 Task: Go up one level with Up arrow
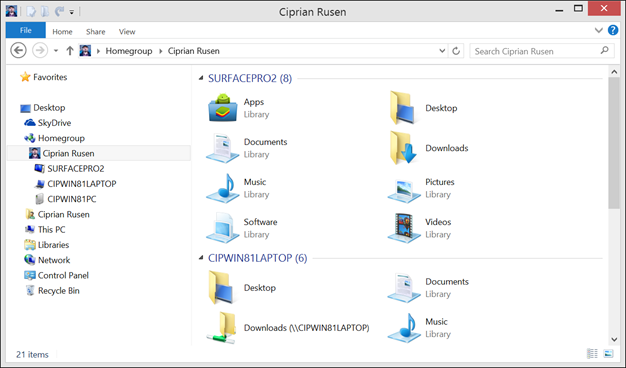[x=70, y=51]
